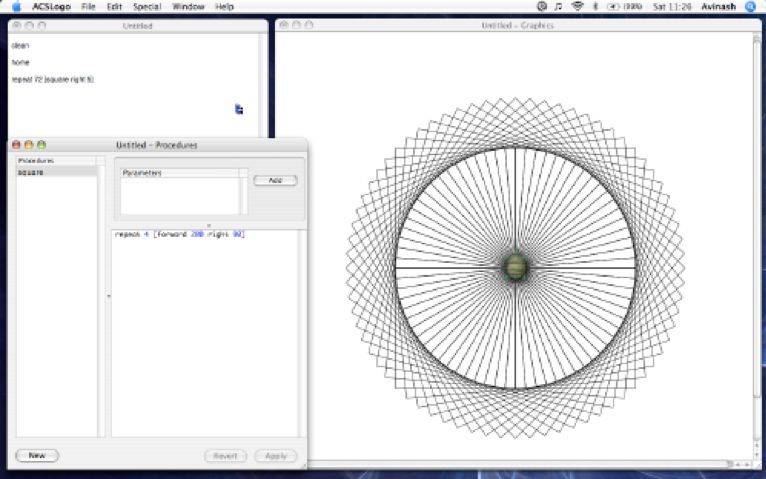Open the Avinash user menu
This screenshot has height=479, width=766.
point(719,6)
